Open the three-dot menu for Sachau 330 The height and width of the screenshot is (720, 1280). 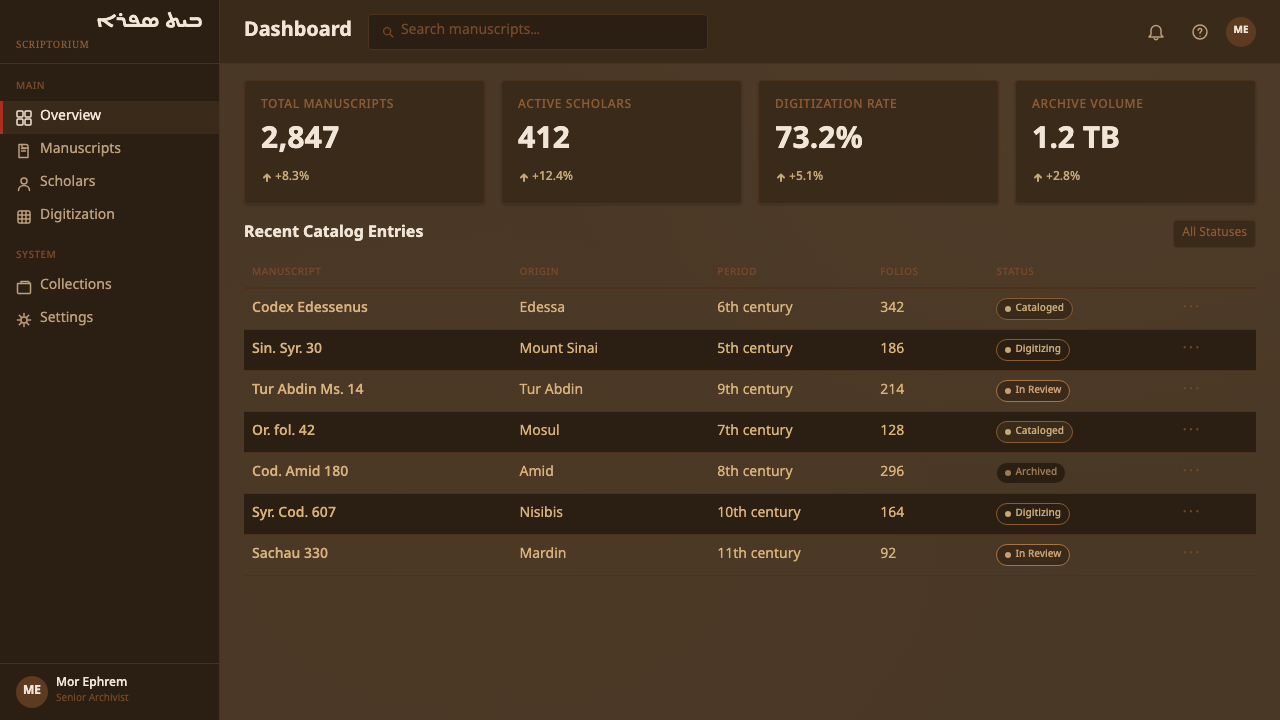tap(1191, 553)
